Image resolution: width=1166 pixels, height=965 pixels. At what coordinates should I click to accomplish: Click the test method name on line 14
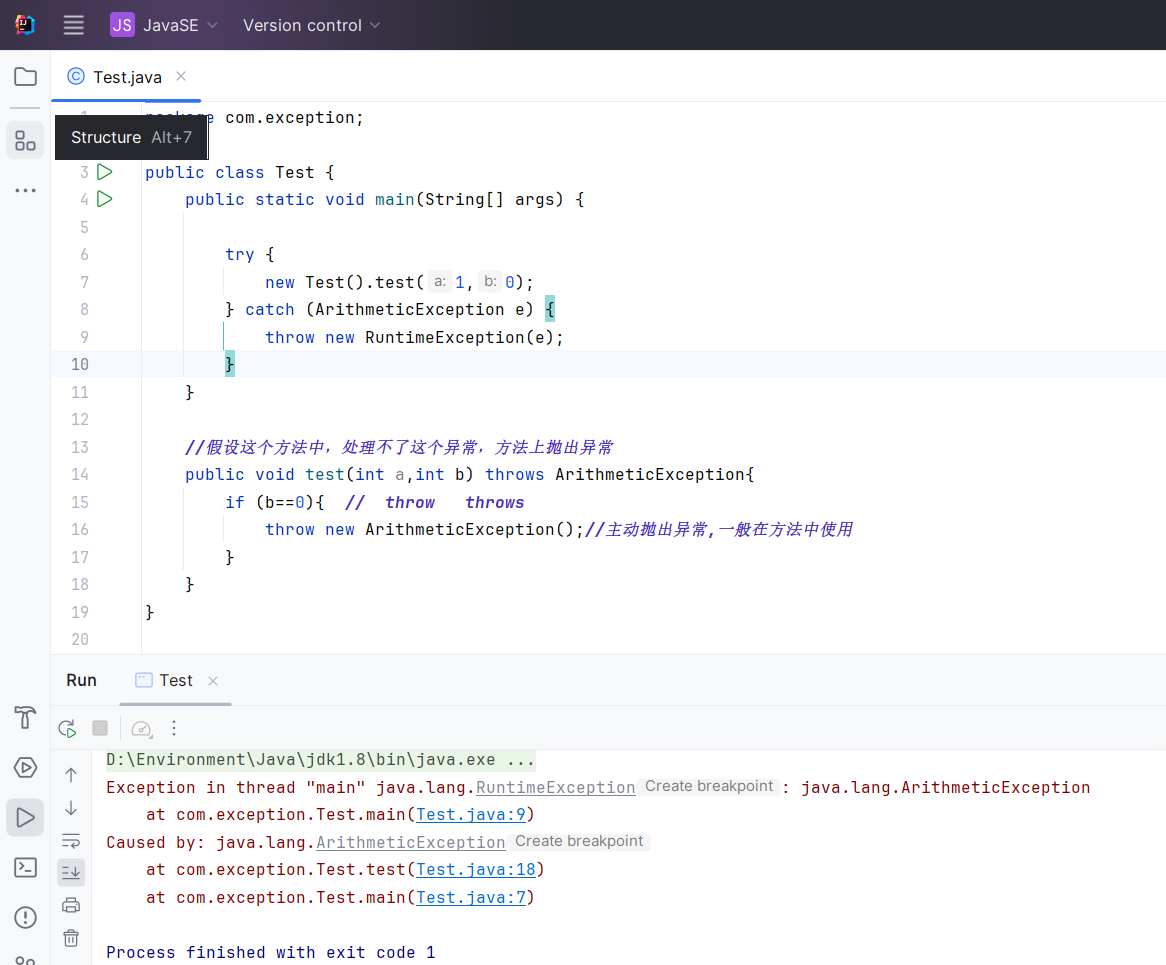pyautogui.click(x=325, y=474)
